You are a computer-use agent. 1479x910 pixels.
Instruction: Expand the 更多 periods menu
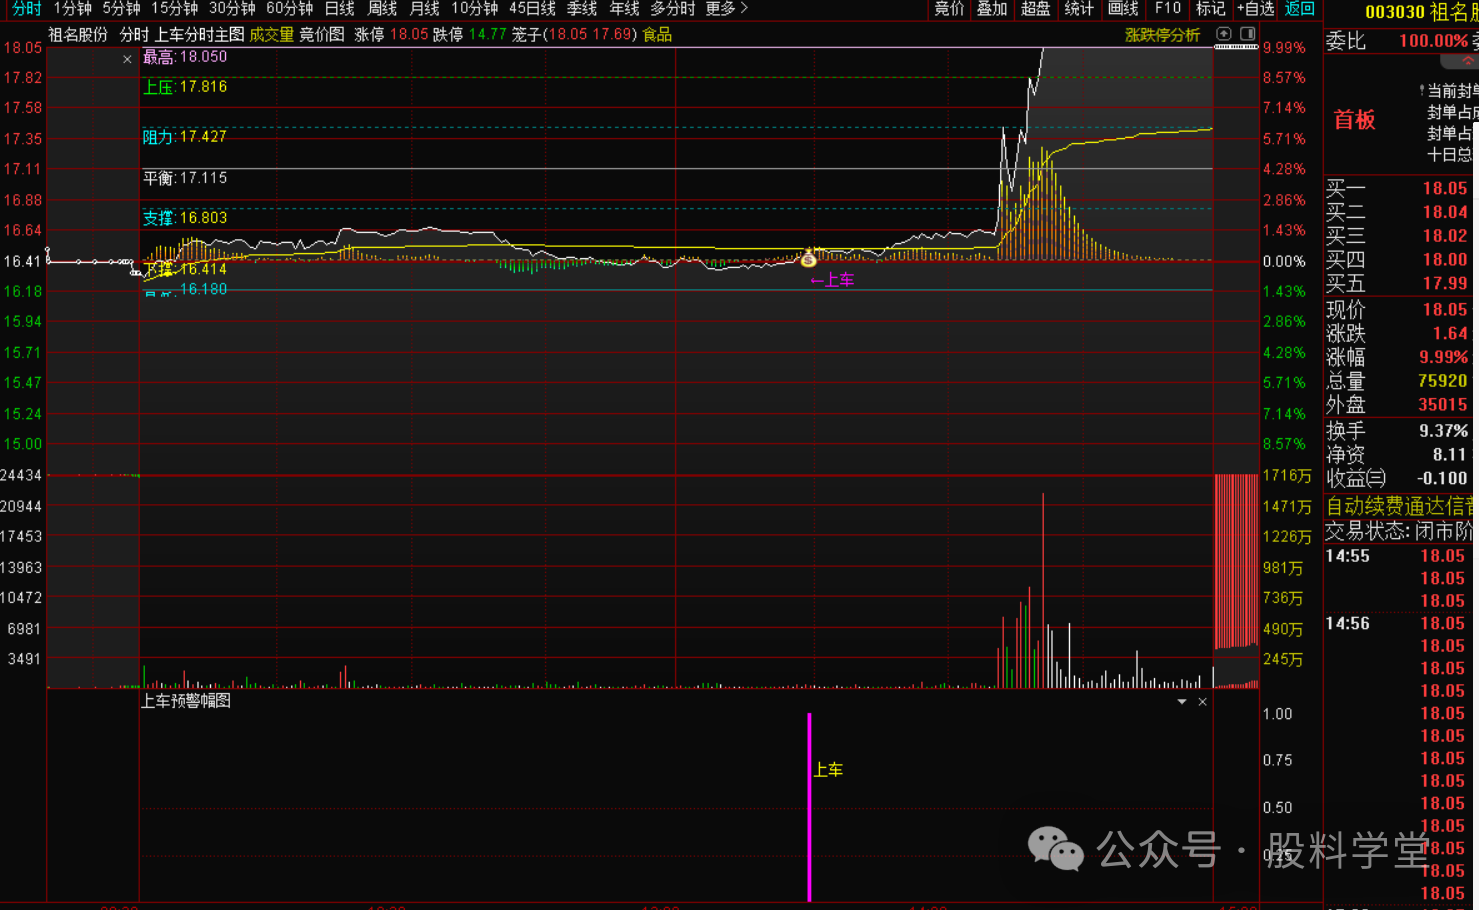coord(726,9)
